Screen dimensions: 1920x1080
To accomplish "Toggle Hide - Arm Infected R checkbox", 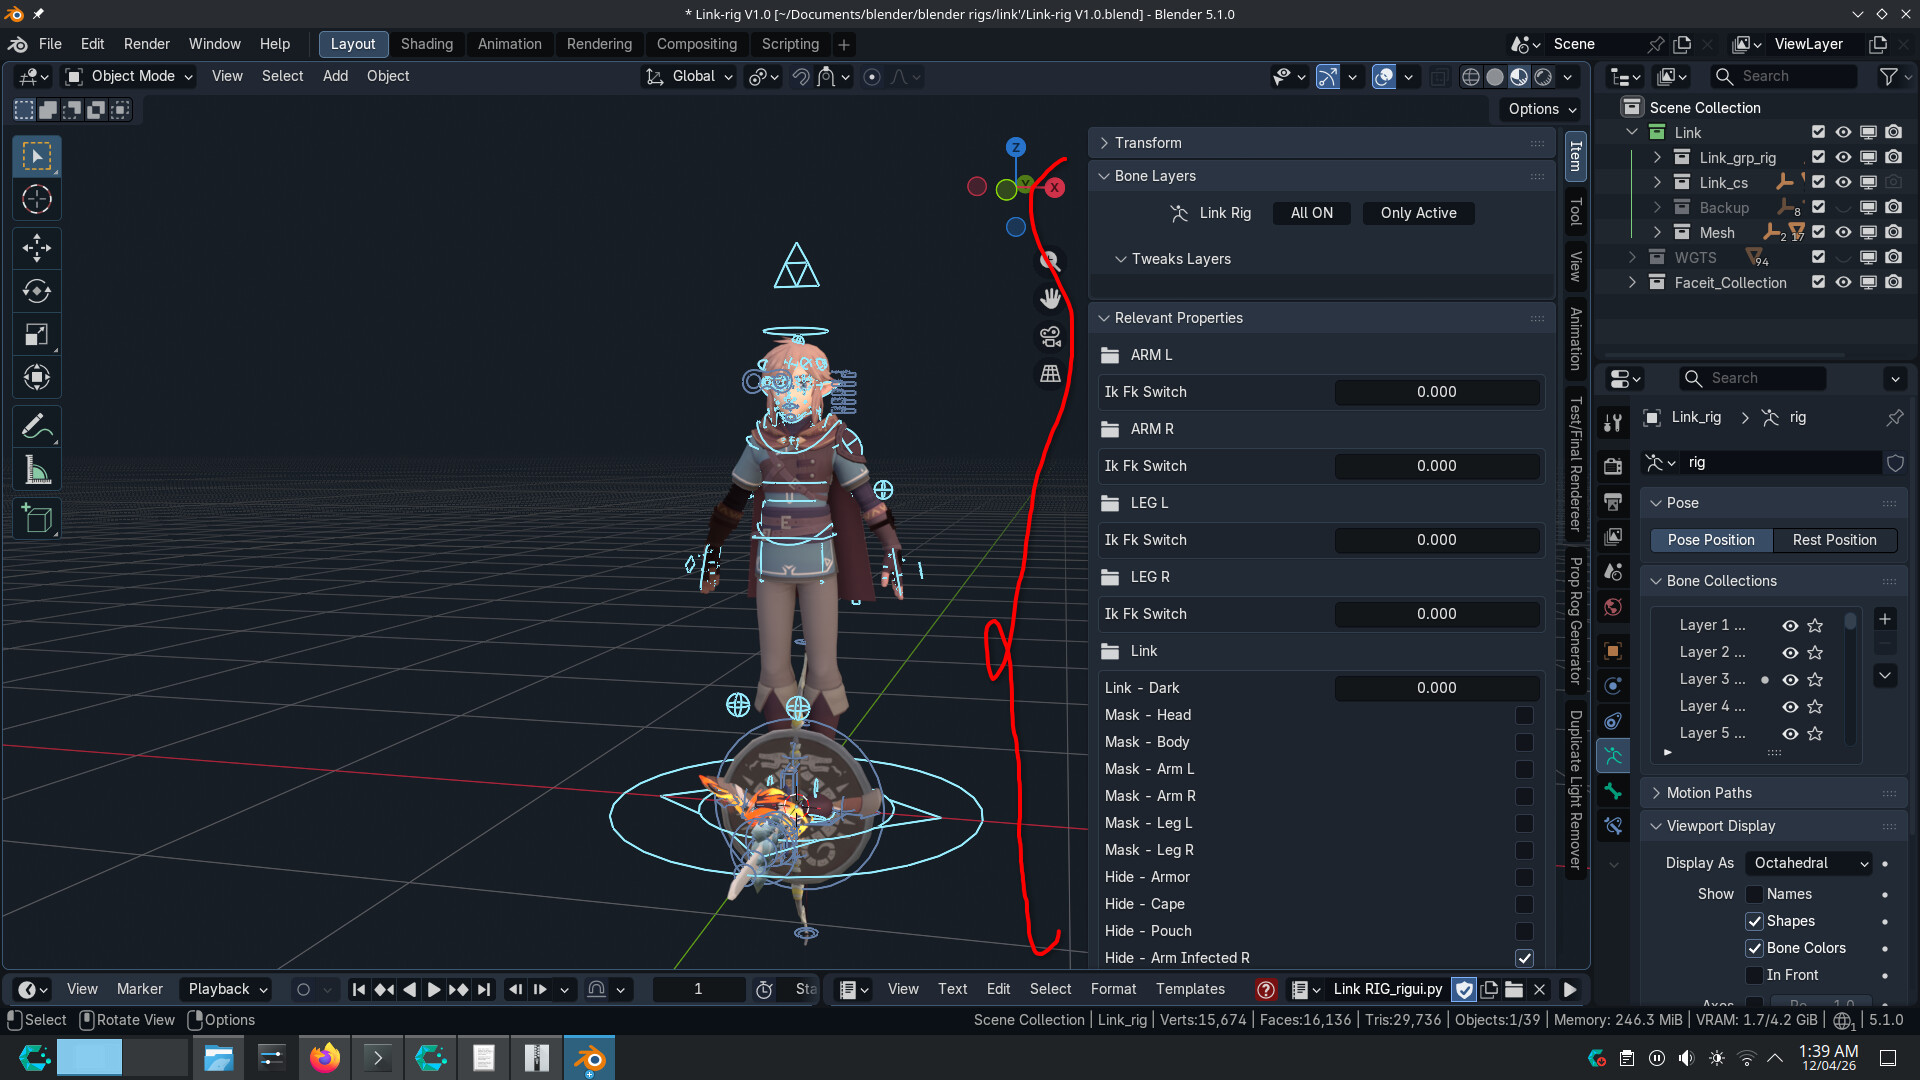I will 1524,958.
